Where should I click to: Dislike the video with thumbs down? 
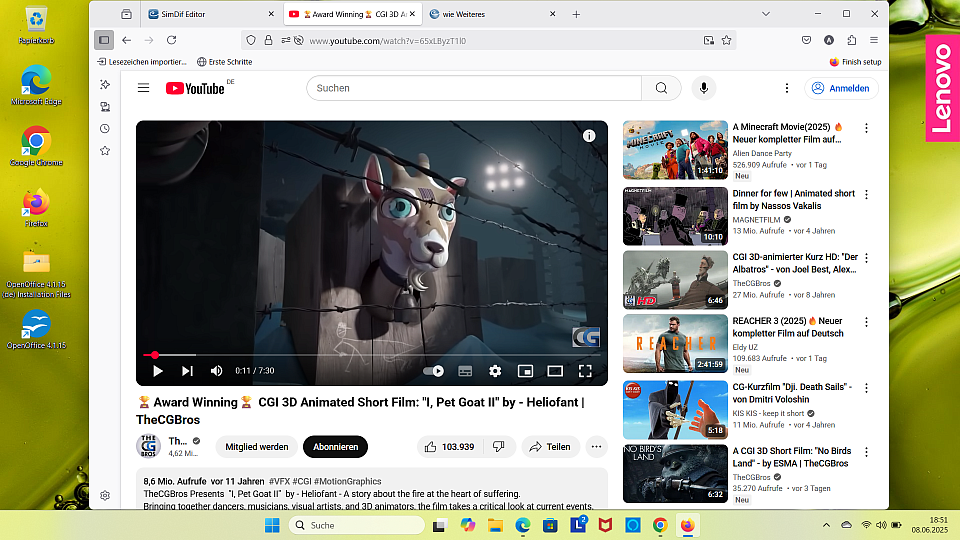point(499,447)
